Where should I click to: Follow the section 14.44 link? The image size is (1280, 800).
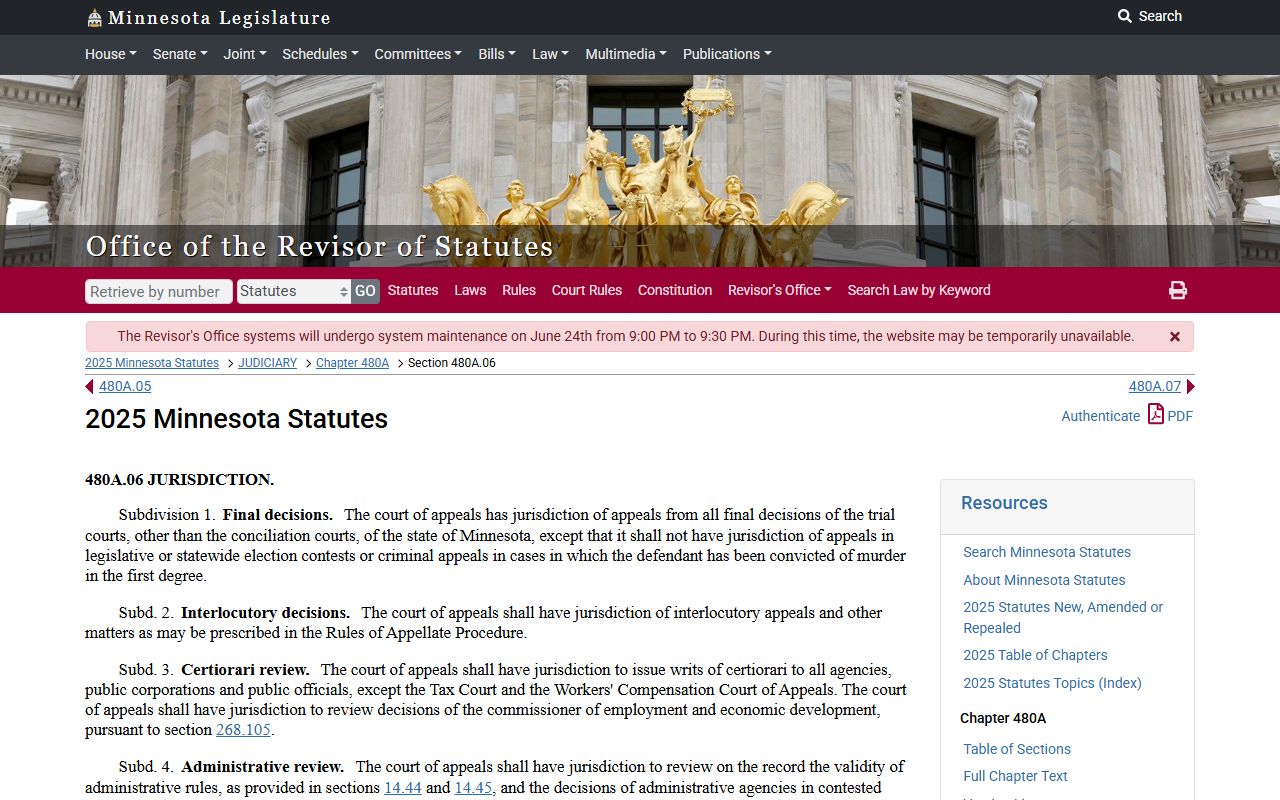pyautogui.click(x=403, y=788)
